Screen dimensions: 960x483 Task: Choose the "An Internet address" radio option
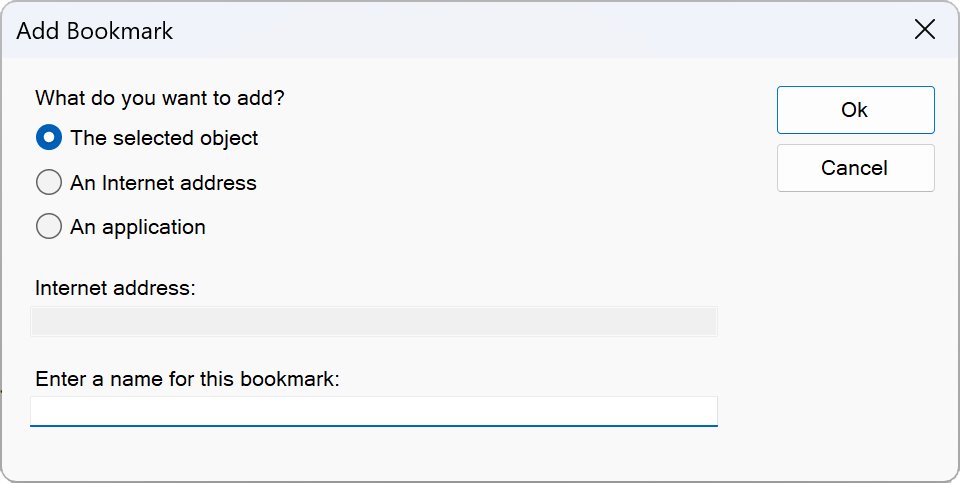[49, 183]
